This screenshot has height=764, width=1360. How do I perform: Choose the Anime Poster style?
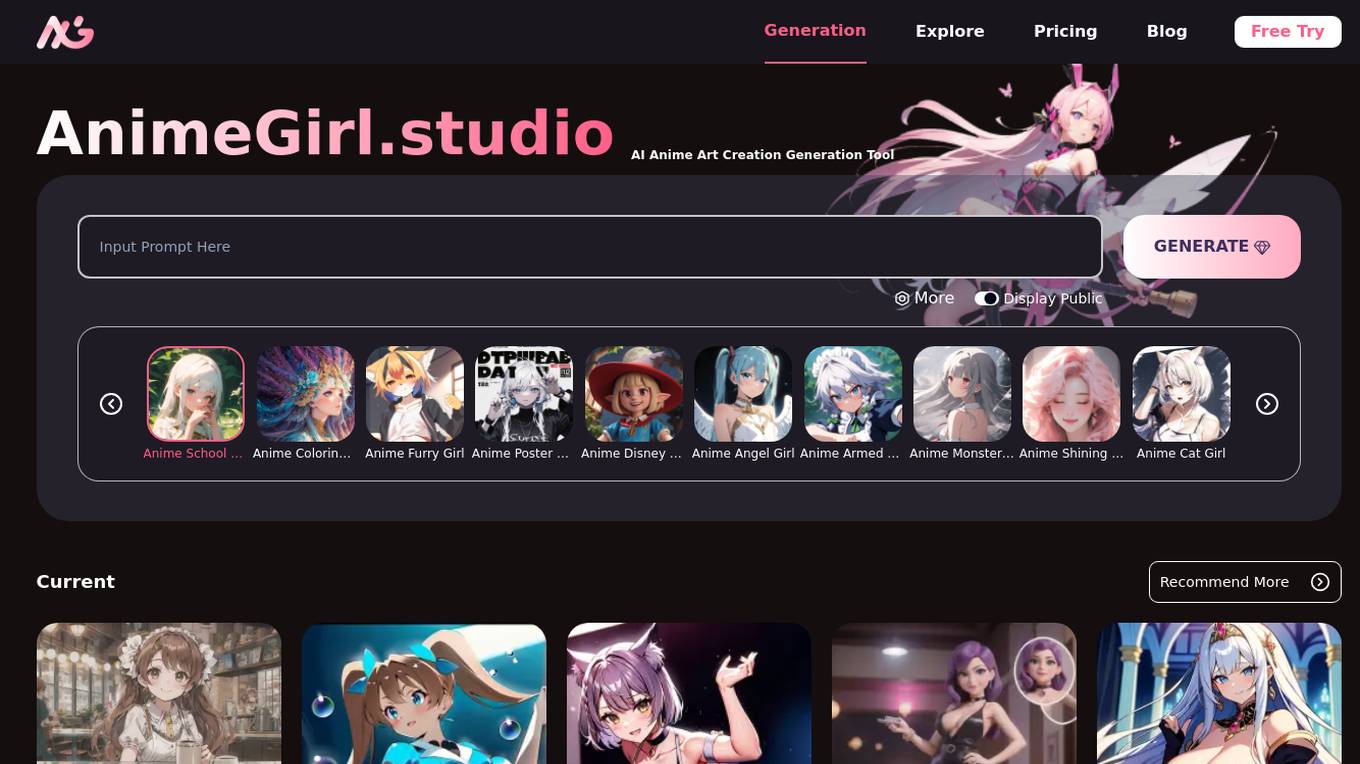click(x=524, y=394)
